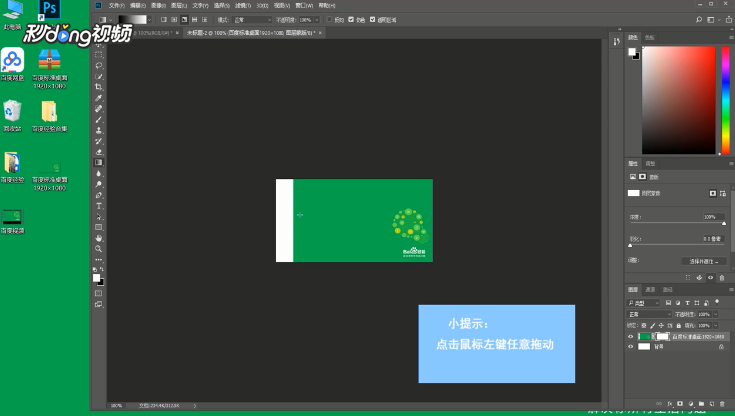Select the Horizontal Type tool
The height and width of the screenshot is (416, 735).
pos(98,206)
